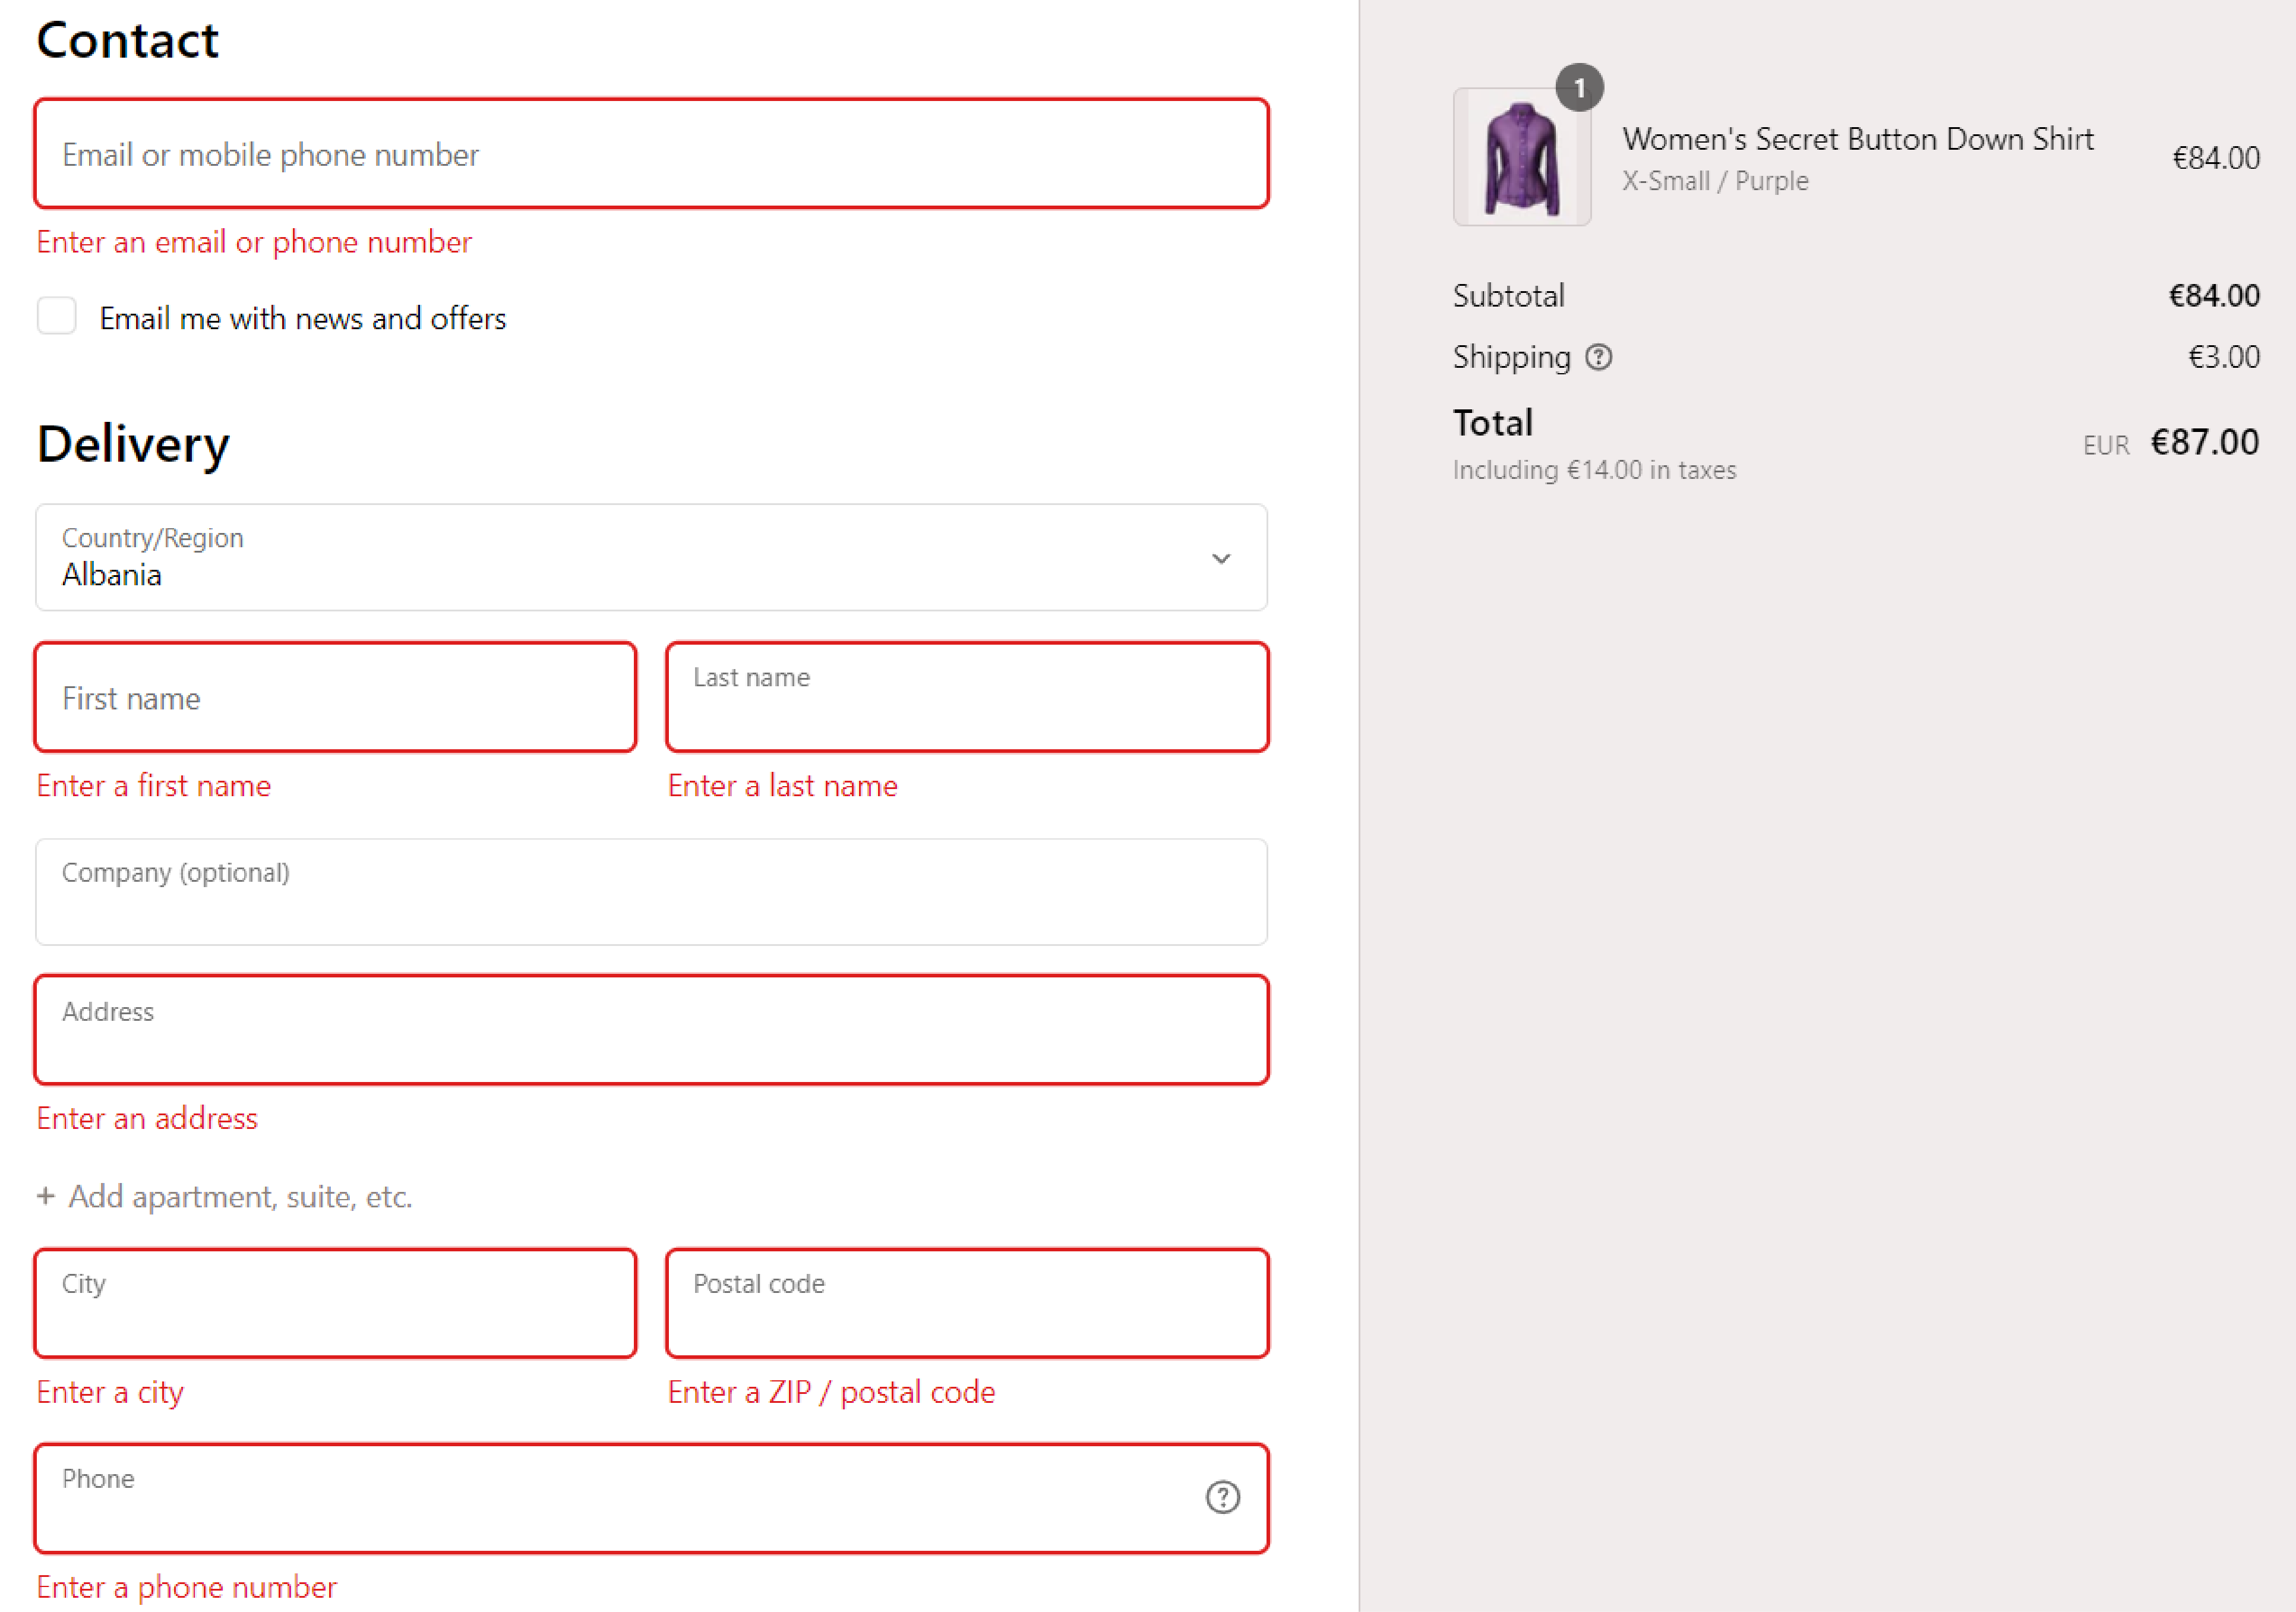Click into the First name field
2296x1612 pixels.
click(x=335, y=698)
